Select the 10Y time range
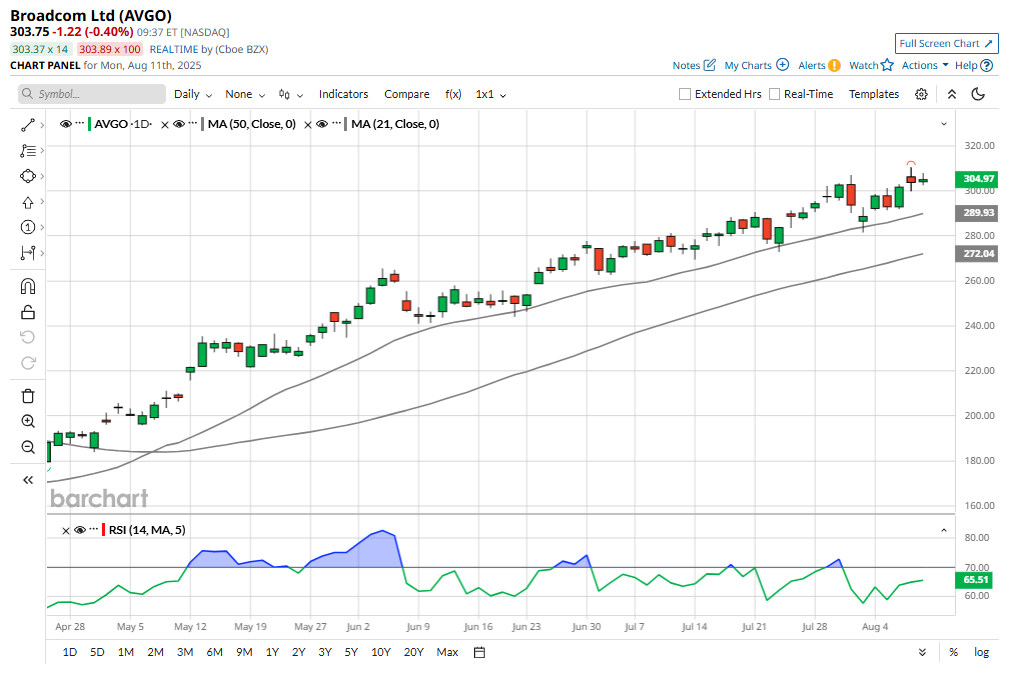1027x696 pixels. [381, 652]
